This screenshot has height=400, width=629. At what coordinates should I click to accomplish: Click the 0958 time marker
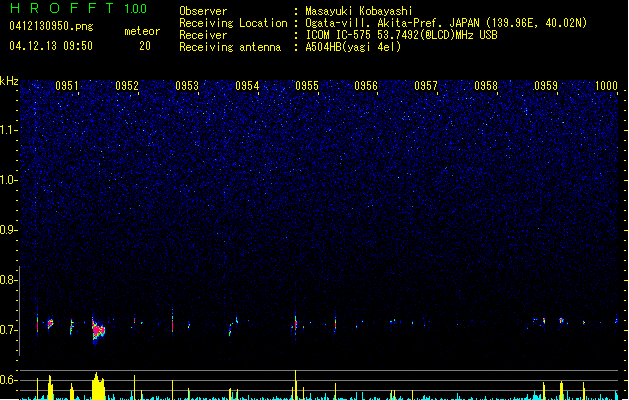coord(486,86)
